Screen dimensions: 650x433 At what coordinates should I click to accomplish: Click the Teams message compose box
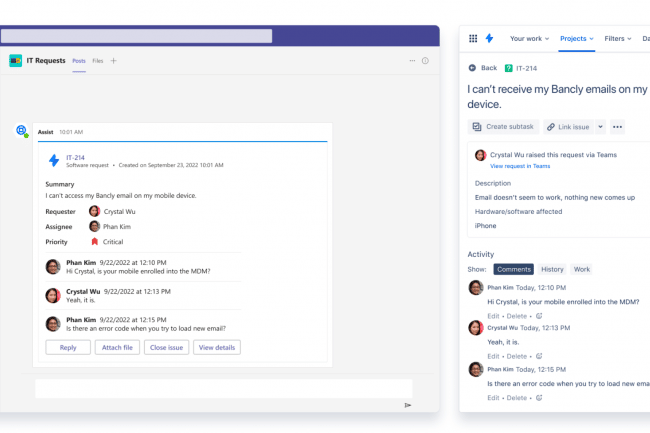click(x=224, y=389)
